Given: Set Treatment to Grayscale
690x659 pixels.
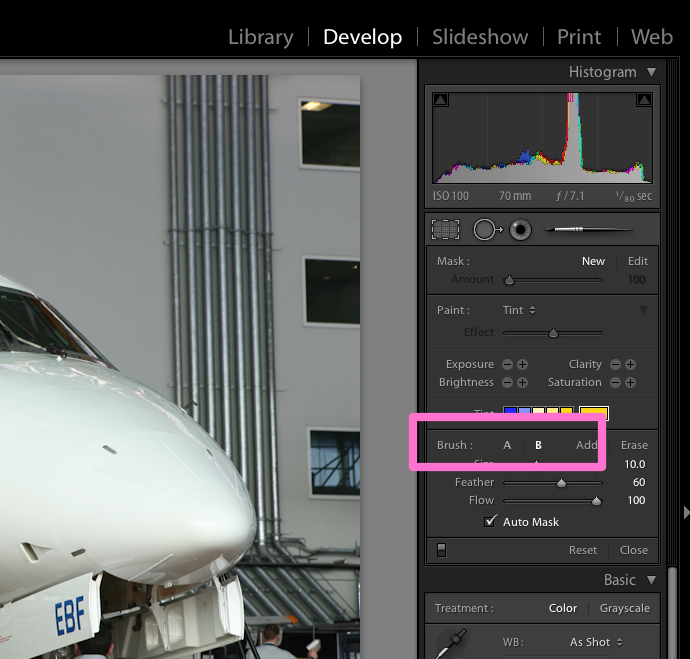Looking at the screenshot, I should [x=624, y=608].
